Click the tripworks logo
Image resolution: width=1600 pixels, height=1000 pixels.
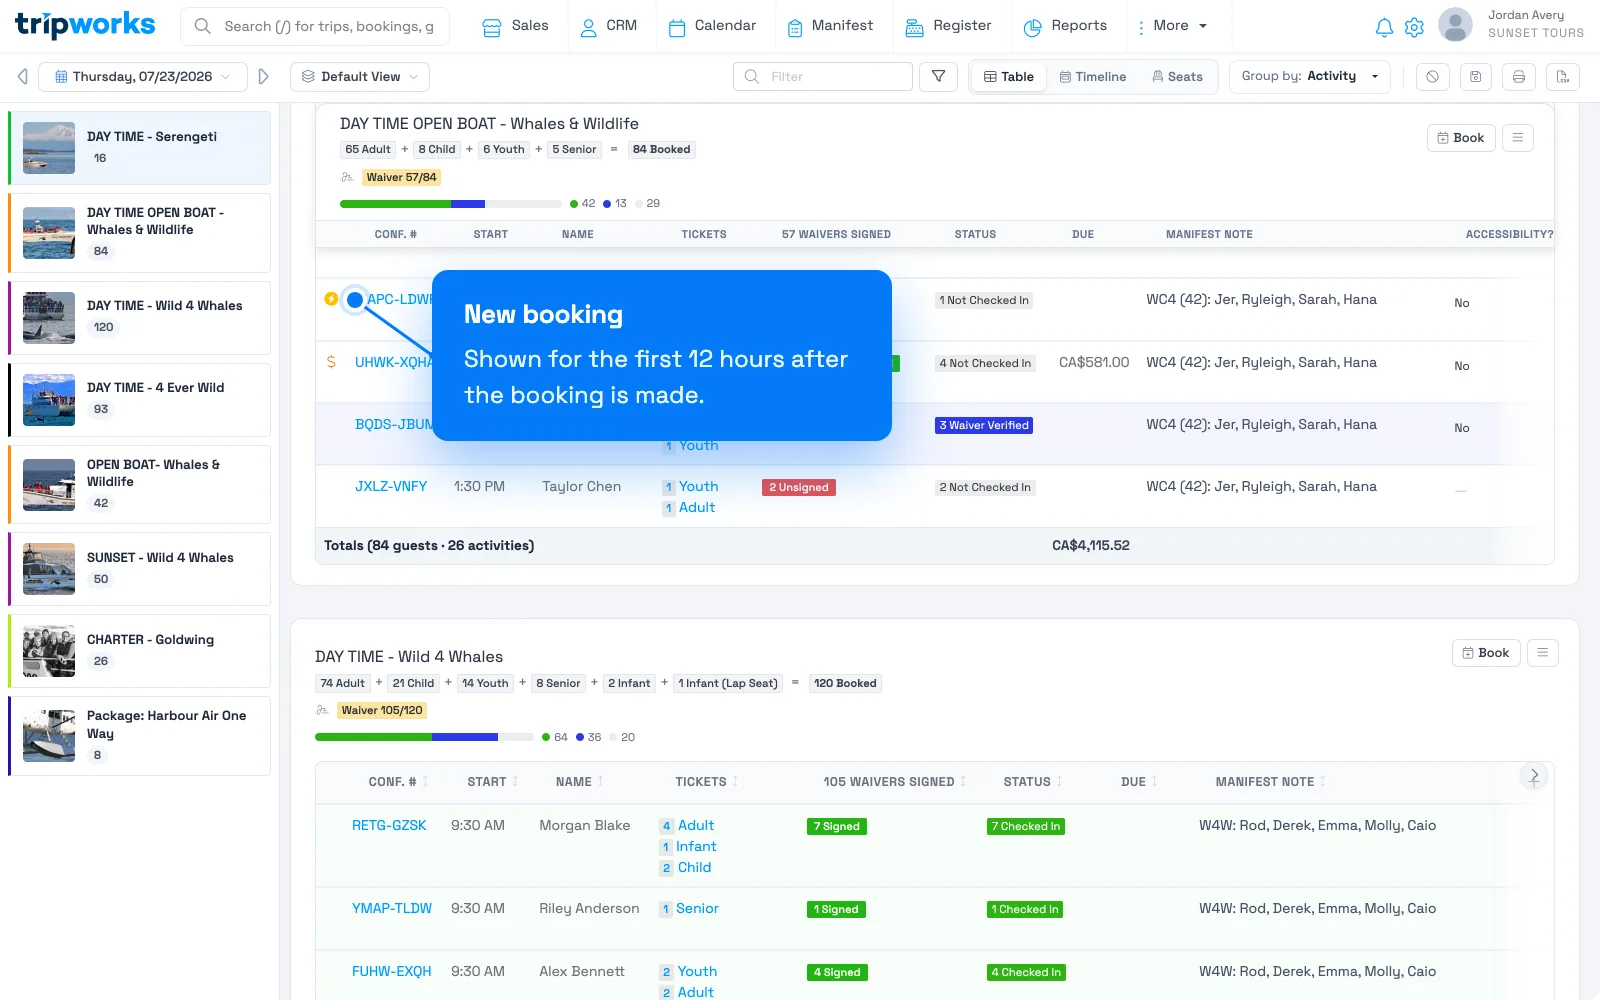85,25
